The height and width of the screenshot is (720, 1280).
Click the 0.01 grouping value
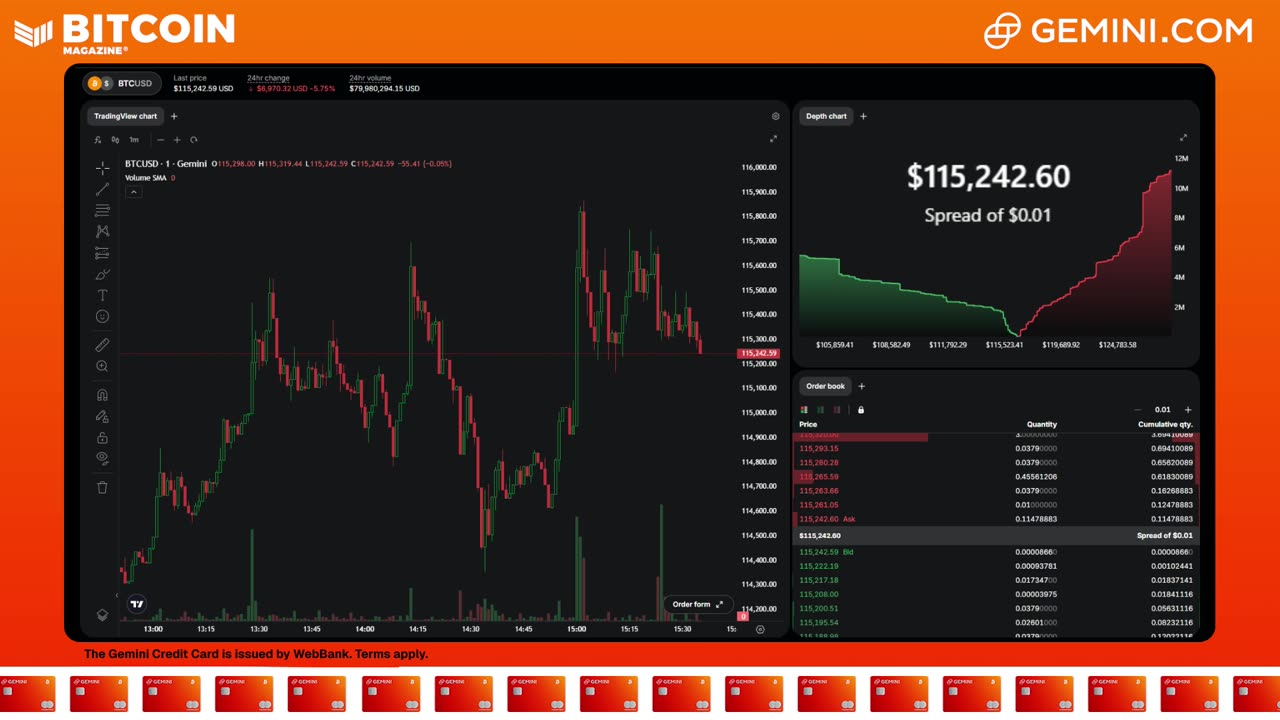[1162, 409]
